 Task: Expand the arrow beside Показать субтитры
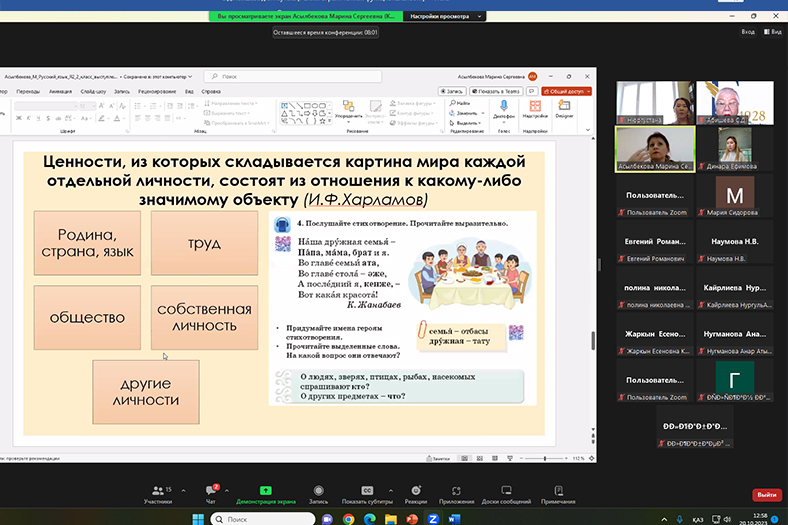point(391,489)
